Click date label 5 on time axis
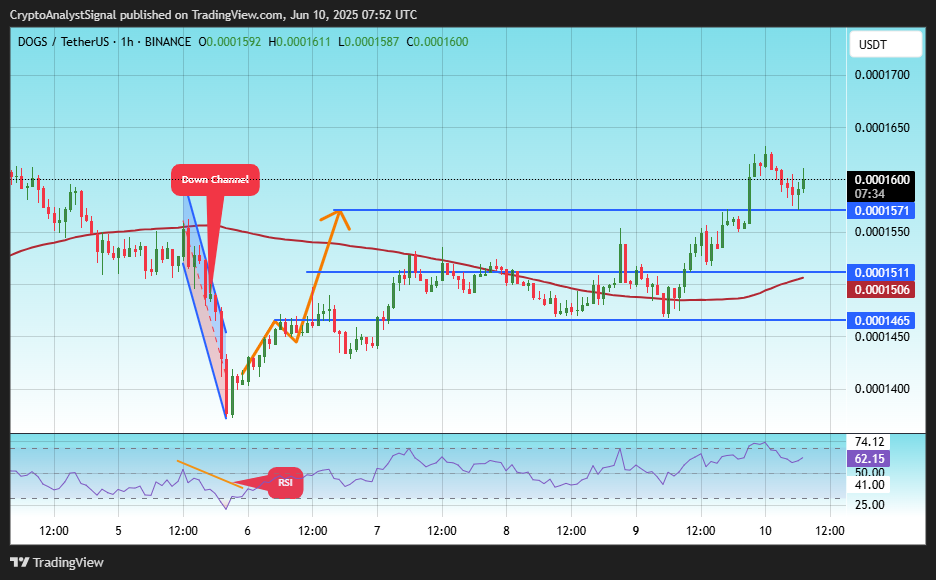Screen dimensions: 936x580 tap(118, 530)
